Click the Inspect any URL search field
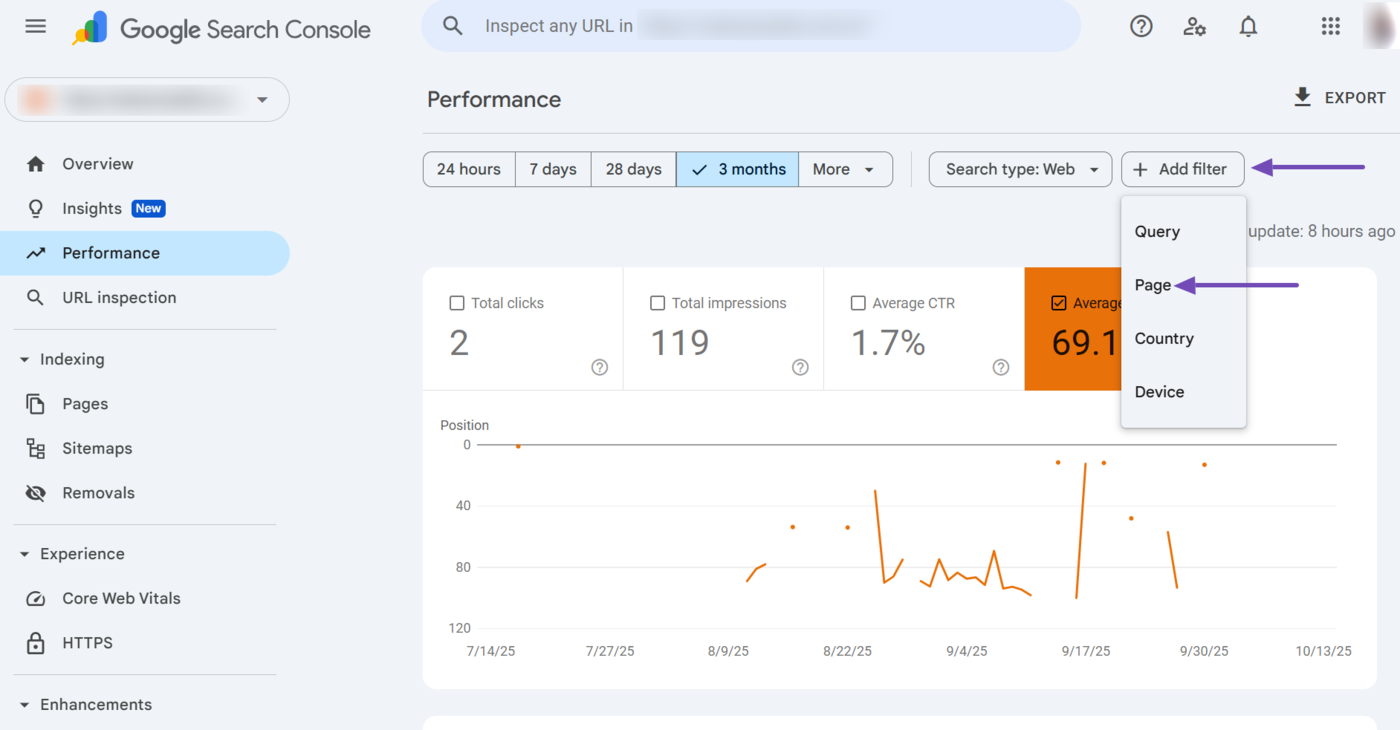1400x730 pixels. click(x=750, y=26)
